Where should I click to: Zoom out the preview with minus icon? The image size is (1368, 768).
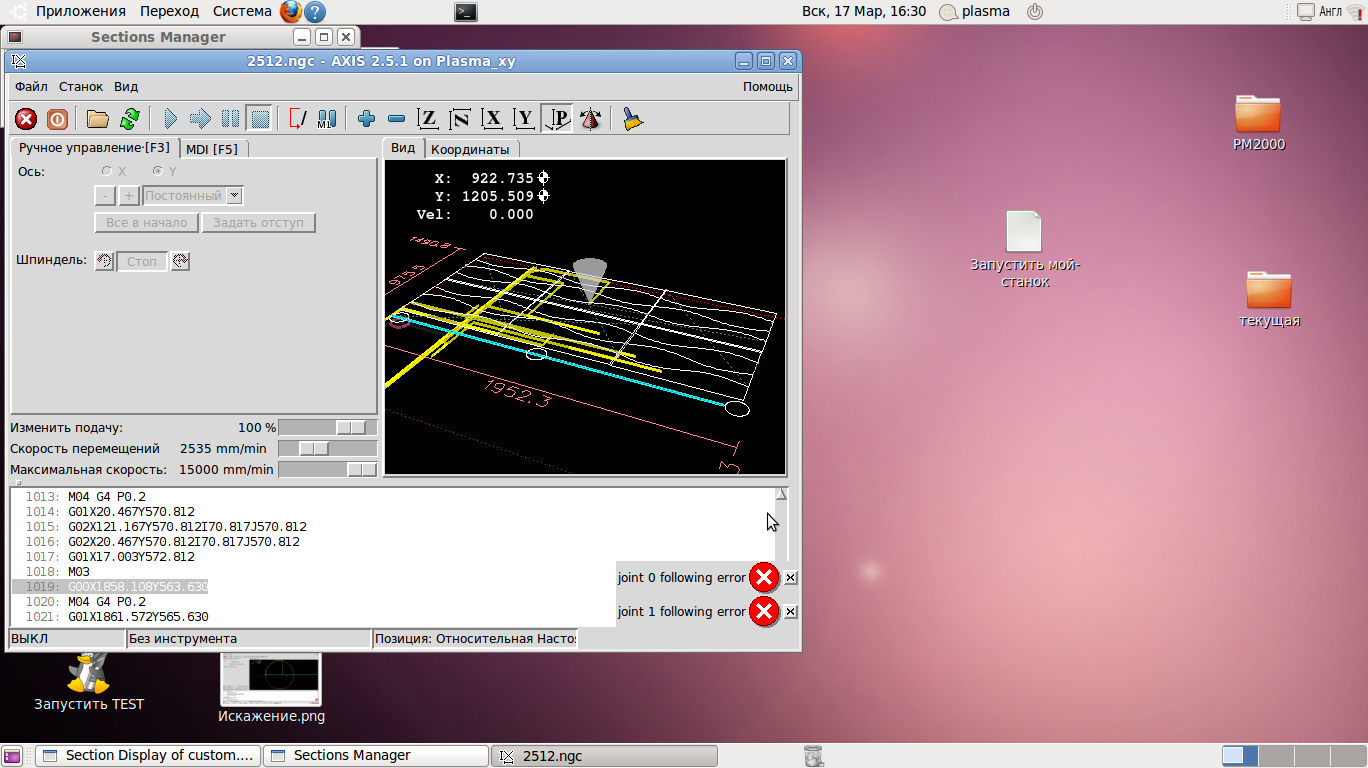coord(396,120)
